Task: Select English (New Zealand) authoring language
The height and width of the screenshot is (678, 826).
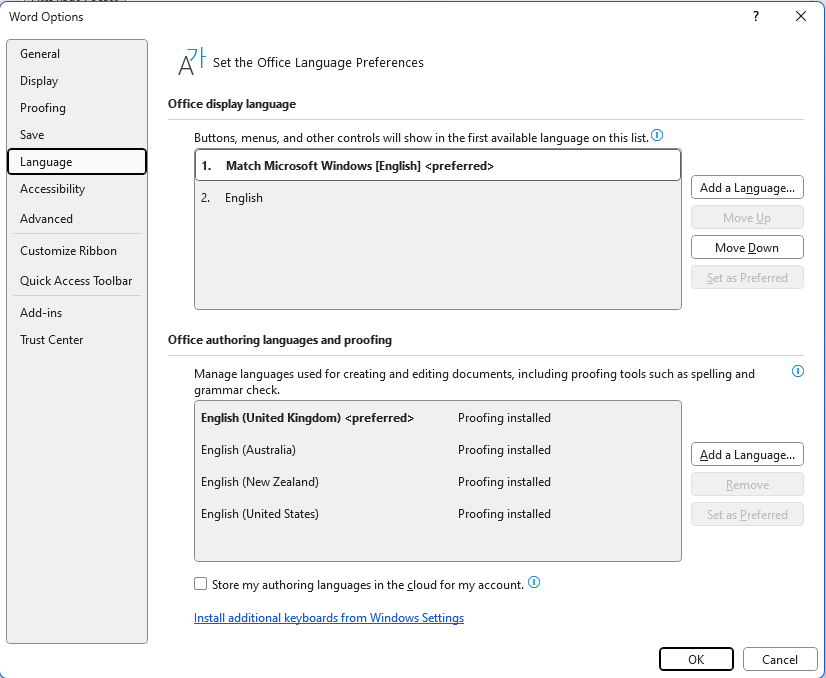Action: [438, 482]
